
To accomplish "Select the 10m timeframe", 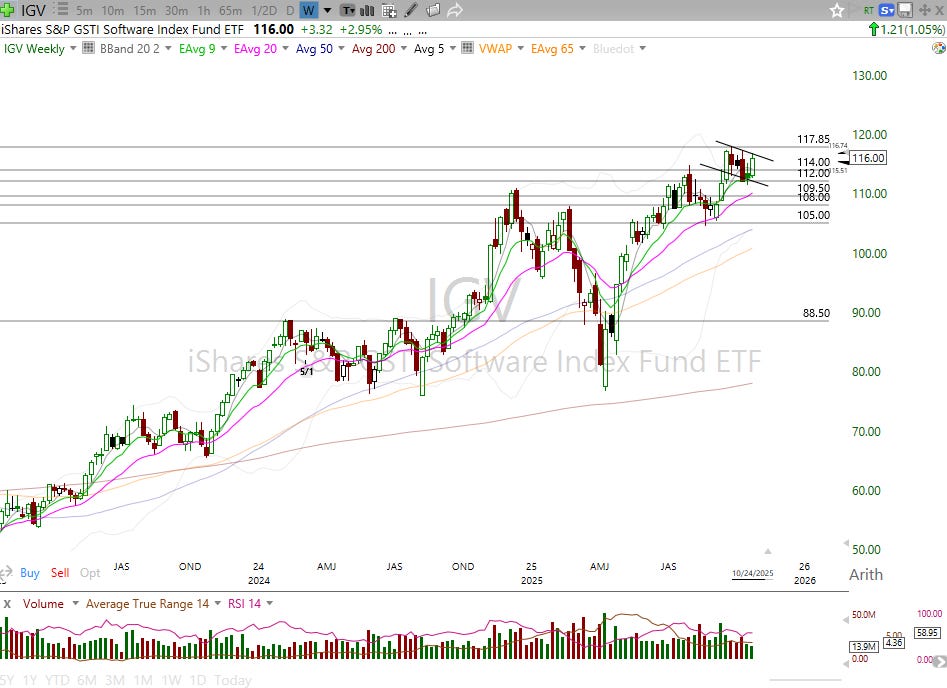I will tap(112, 10).
